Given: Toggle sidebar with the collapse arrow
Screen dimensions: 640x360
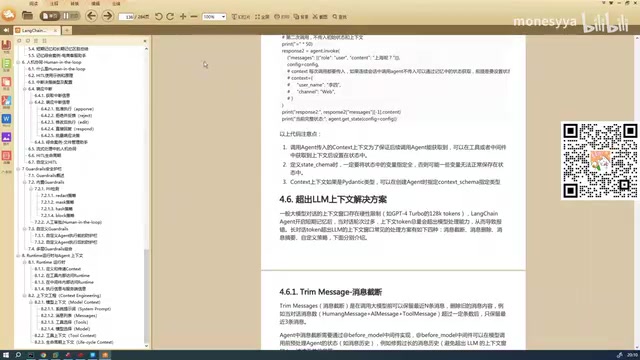Looking at the screenshot, I should (6, 30).
